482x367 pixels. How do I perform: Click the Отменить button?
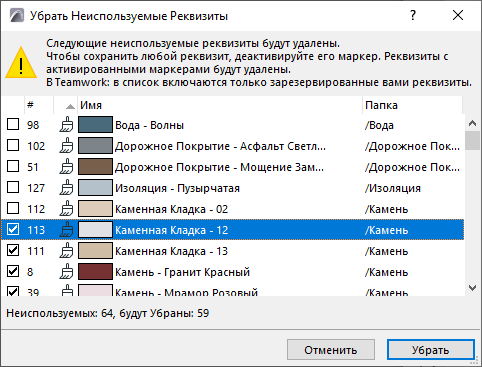pyautogui.click(x=331, y=350)
